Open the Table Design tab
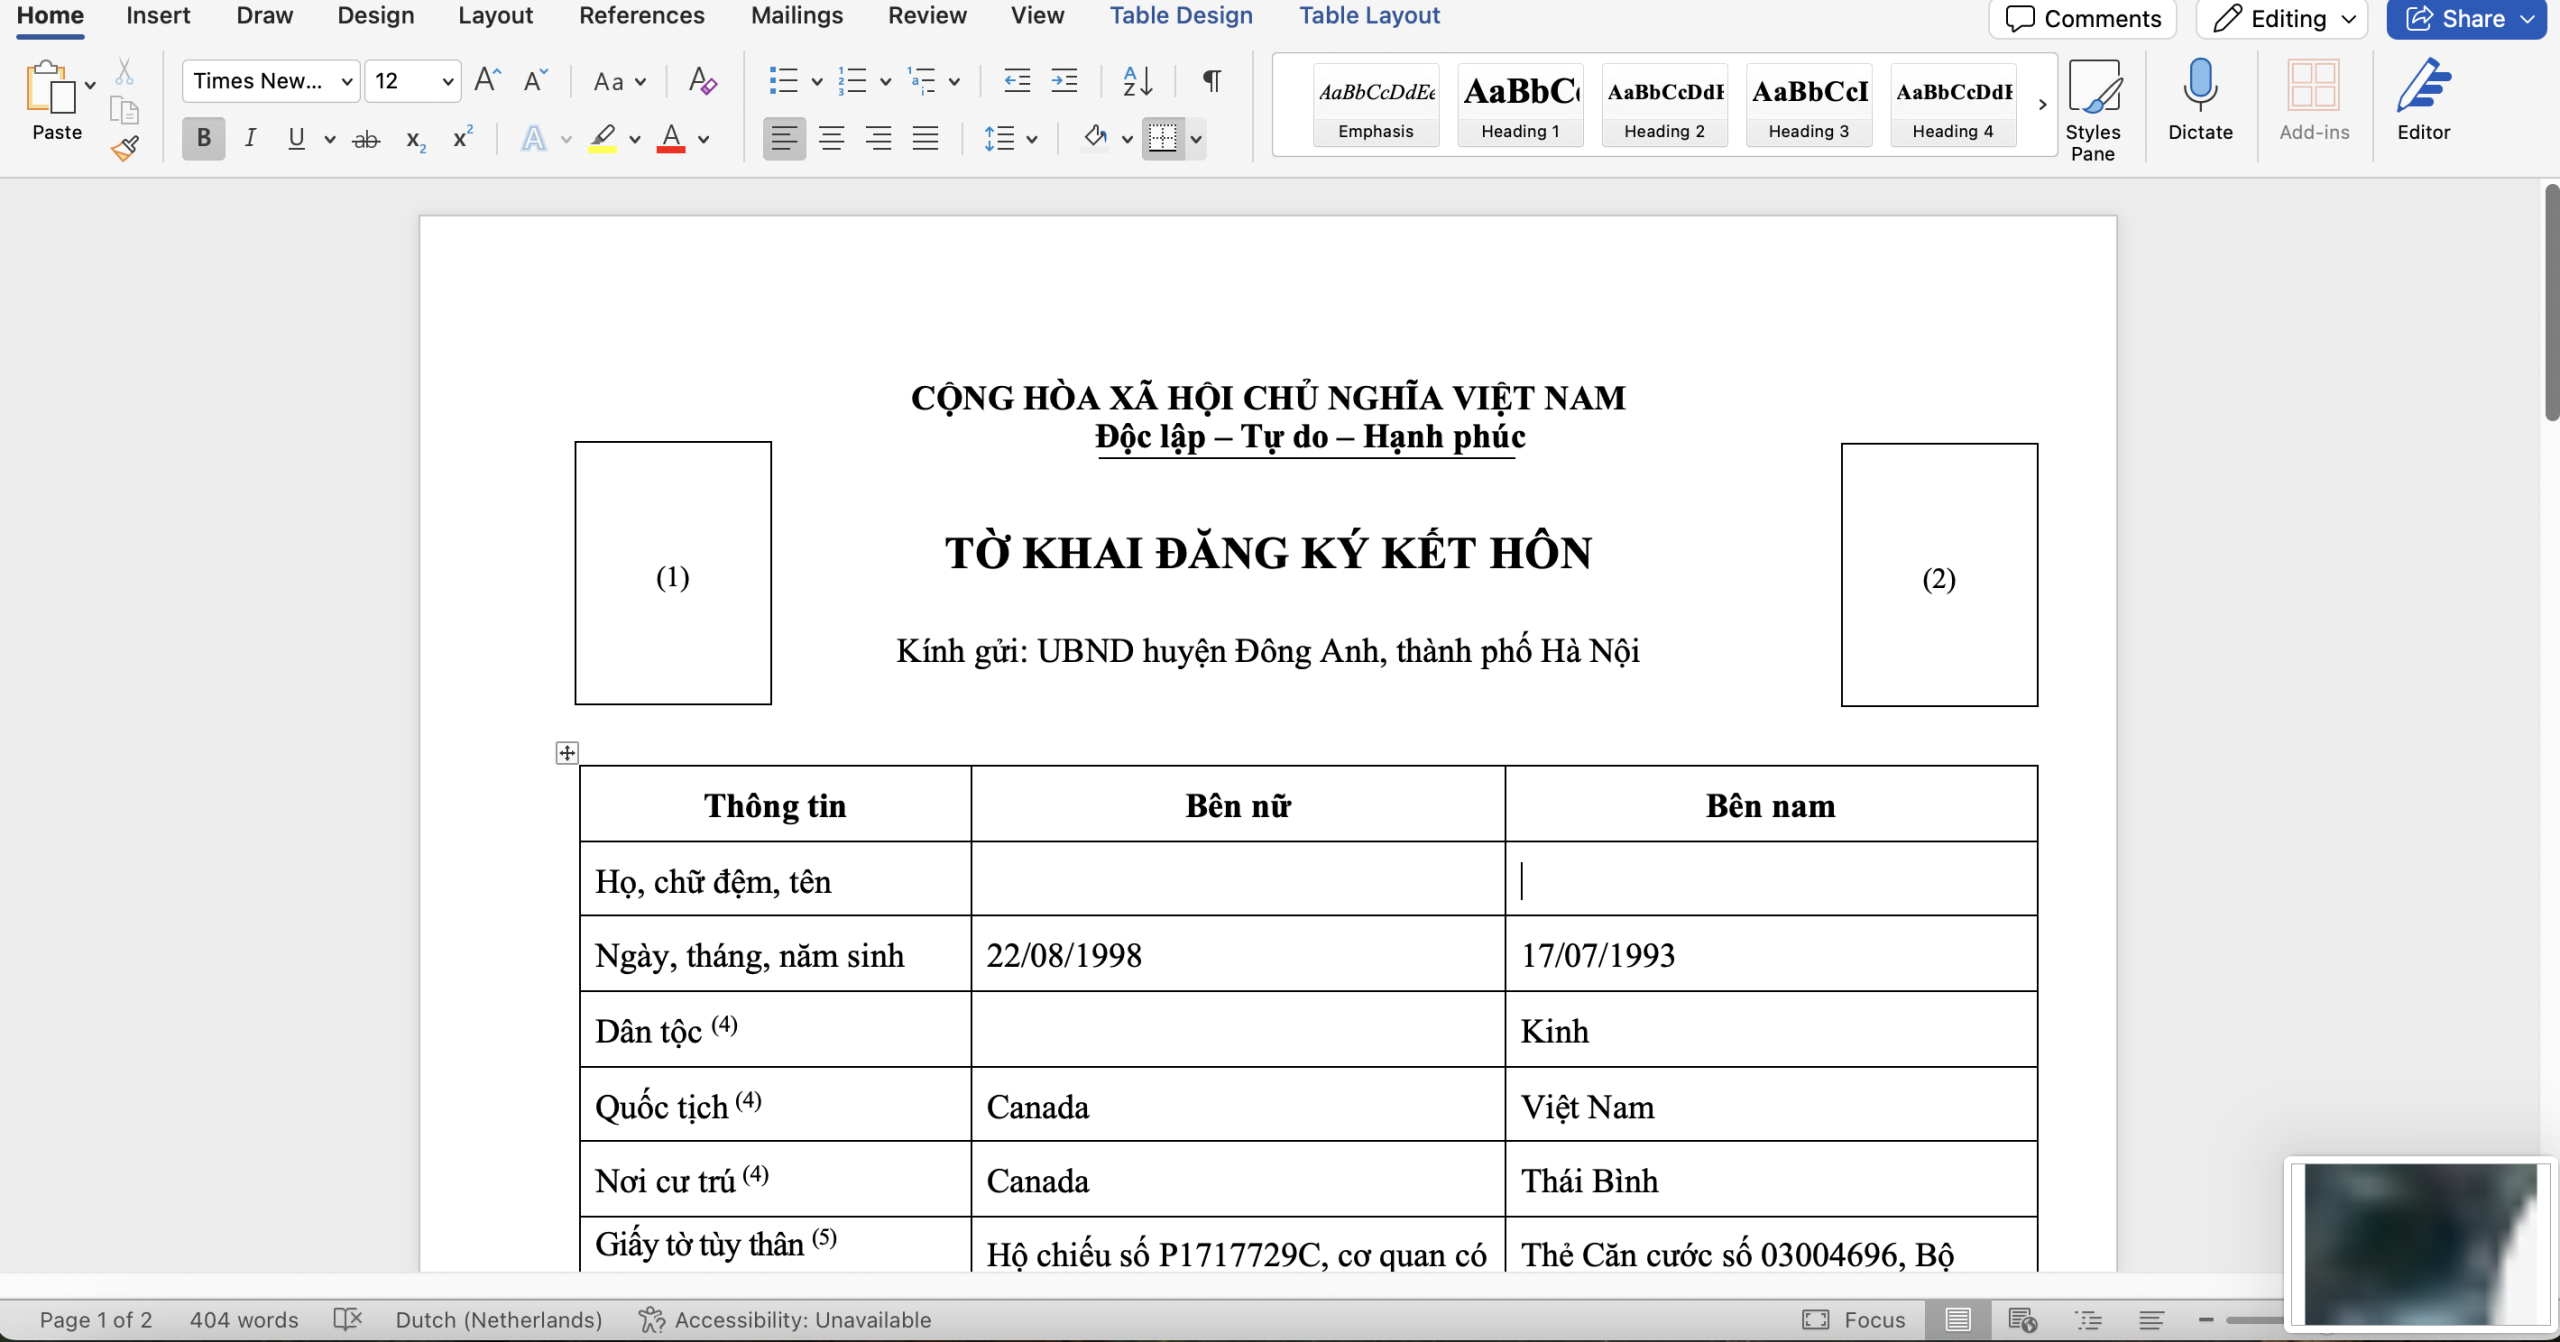This screenshot has height=1342, width=2560. tap(1181, 16)
